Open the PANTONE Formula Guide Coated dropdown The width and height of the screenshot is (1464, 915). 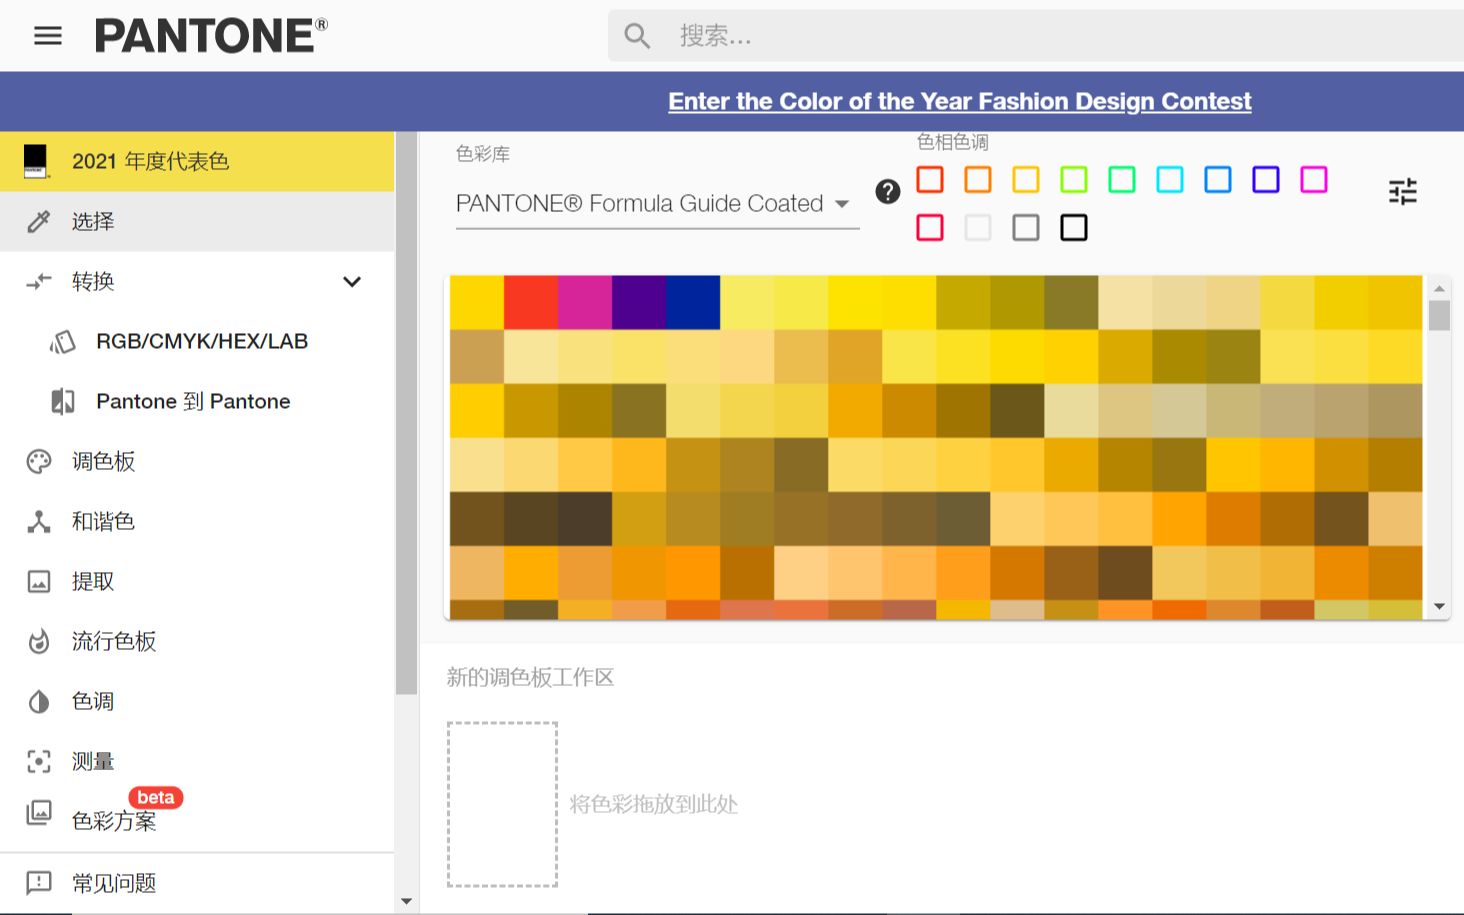(657, 203)
